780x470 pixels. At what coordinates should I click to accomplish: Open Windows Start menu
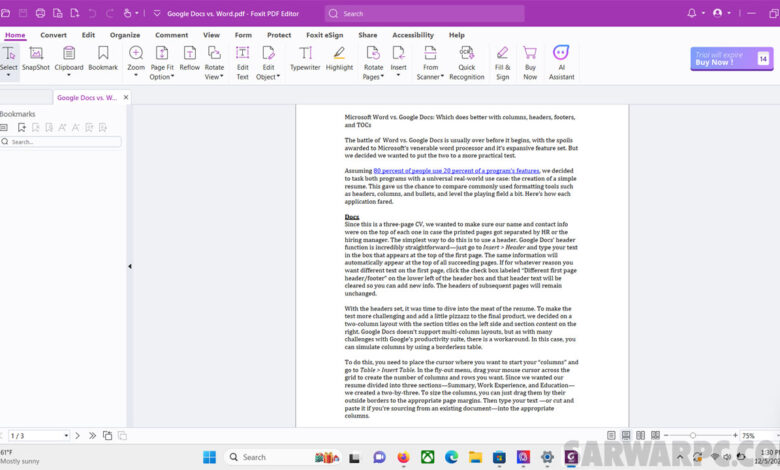209,457
